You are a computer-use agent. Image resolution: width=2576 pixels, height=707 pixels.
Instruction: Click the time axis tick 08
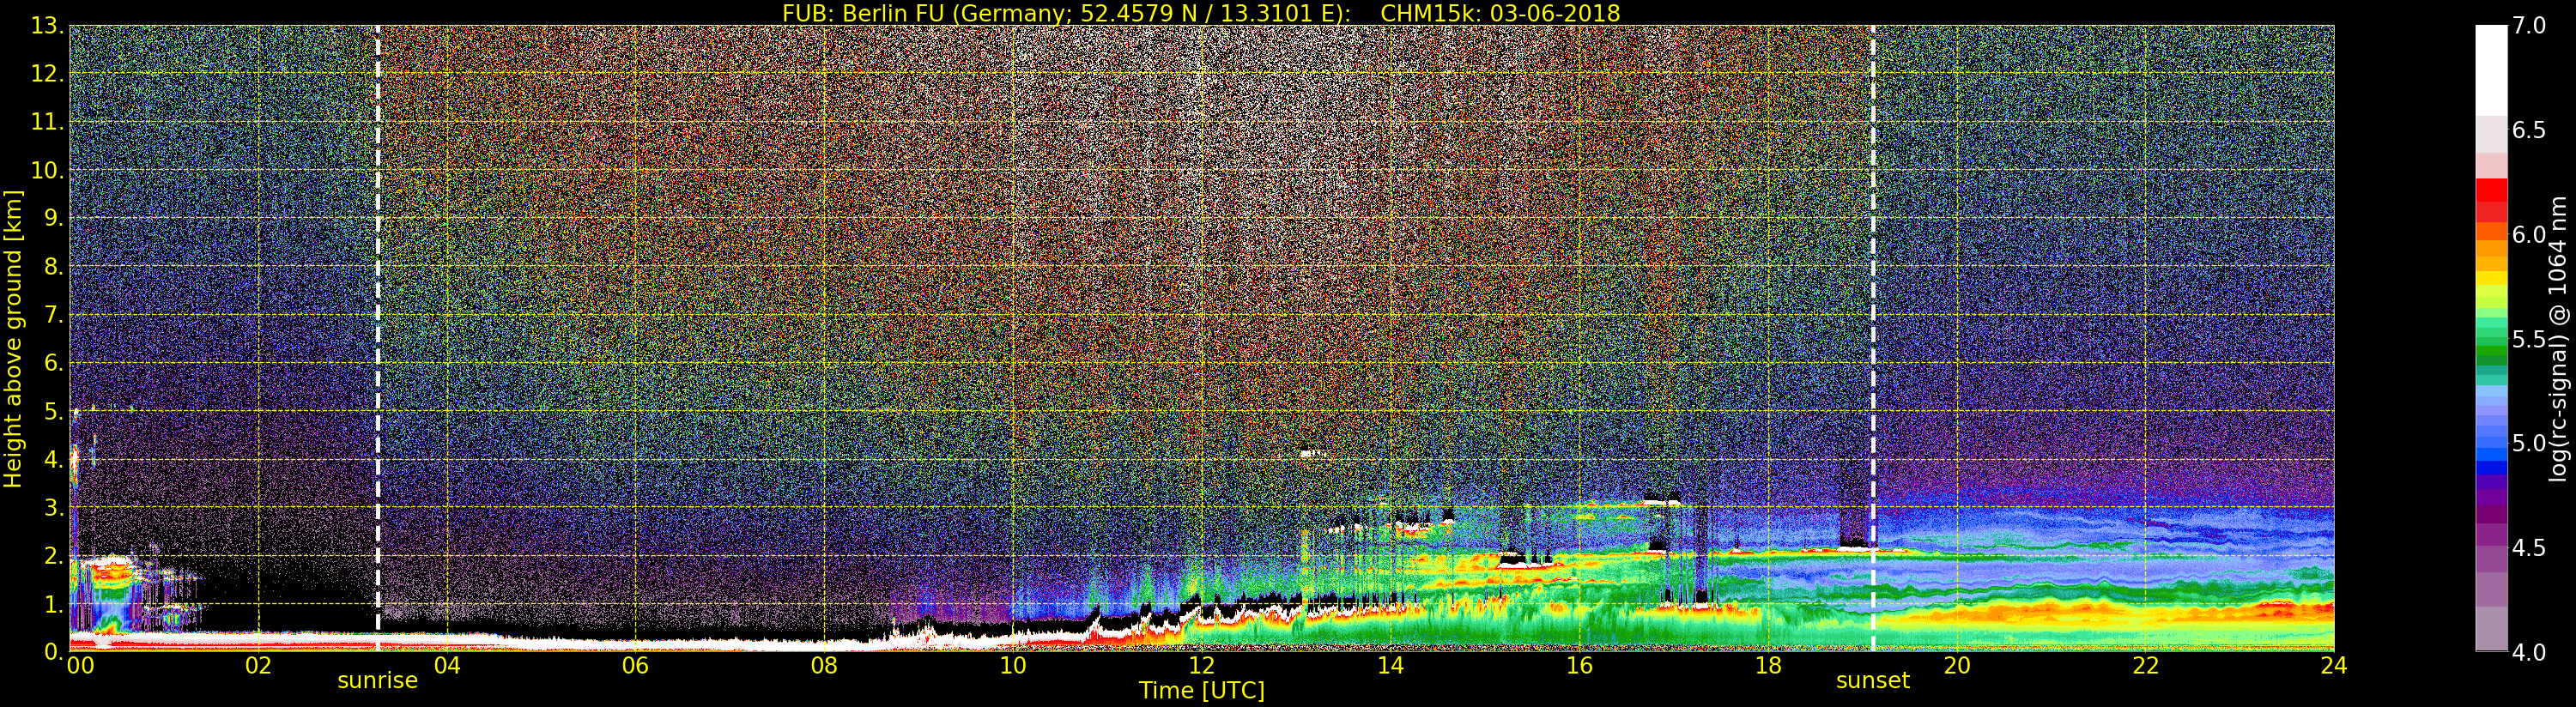pyautogui.click(x=824, y=666)
